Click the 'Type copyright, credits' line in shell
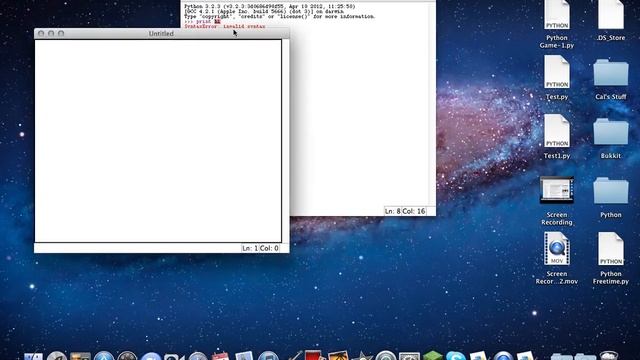 [279, 16]
